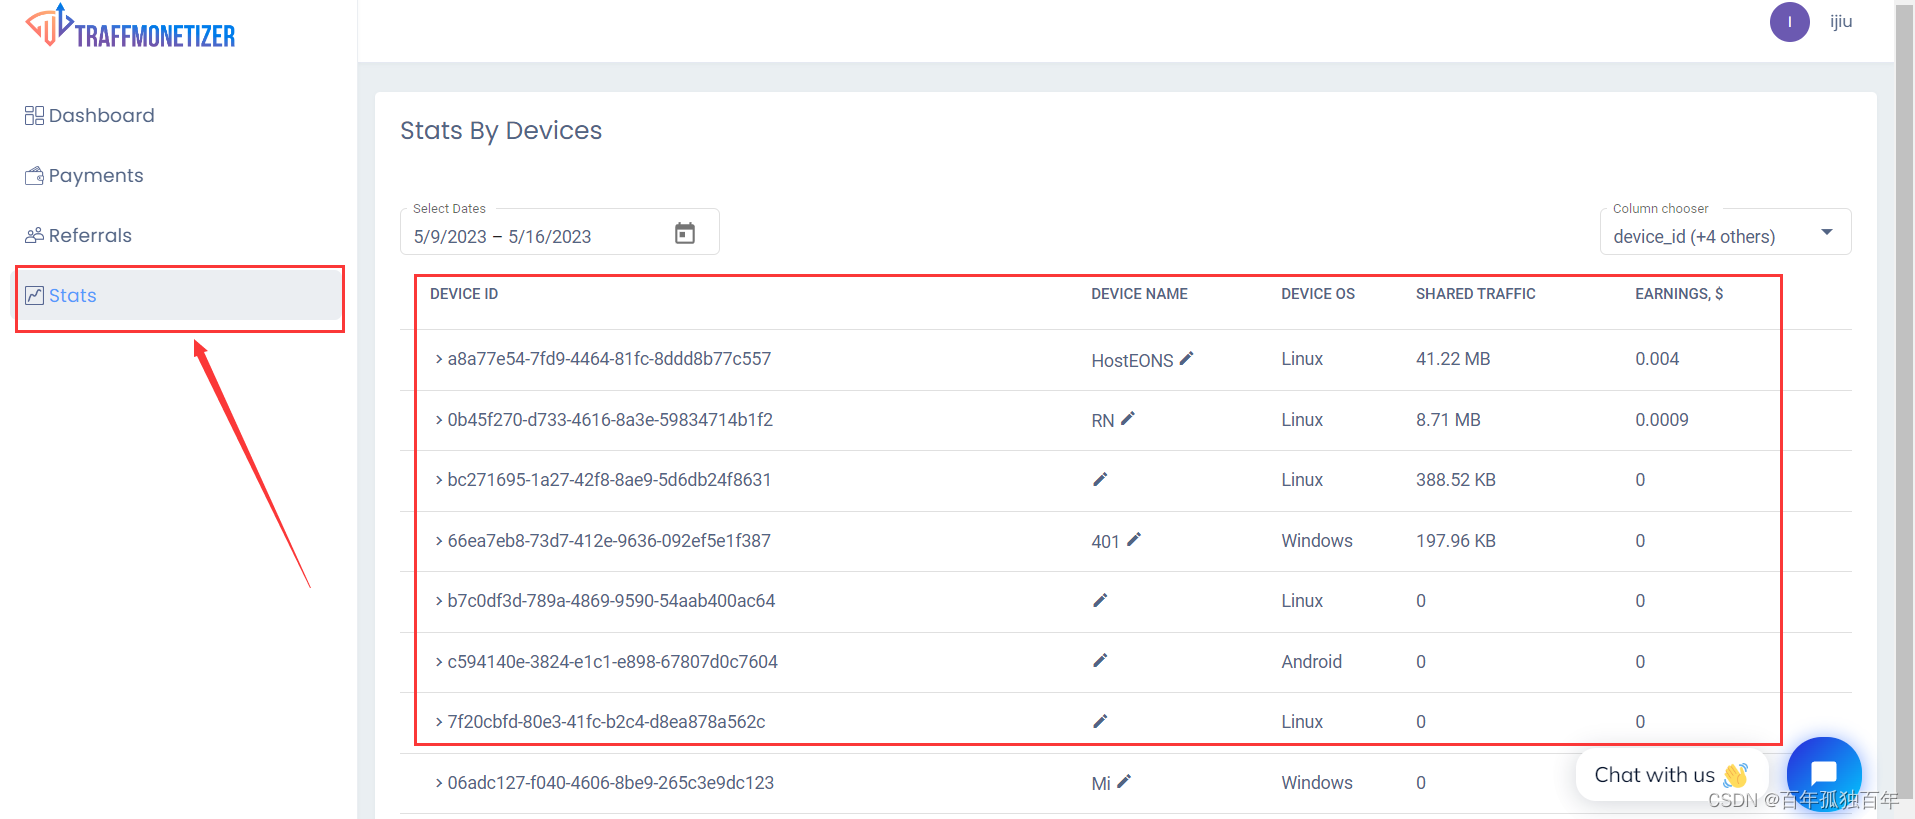The width and height of the screenshot is (1915, 819).
Task: Click Windows OS cell in 06adc127 row
Action: (1317, 783)
